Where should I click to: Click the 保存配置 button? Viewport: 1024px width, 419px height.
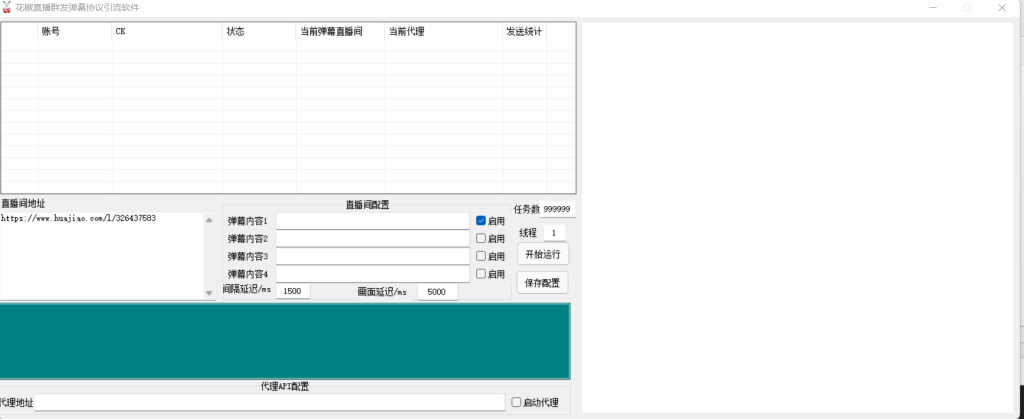[x=543, y=283]
